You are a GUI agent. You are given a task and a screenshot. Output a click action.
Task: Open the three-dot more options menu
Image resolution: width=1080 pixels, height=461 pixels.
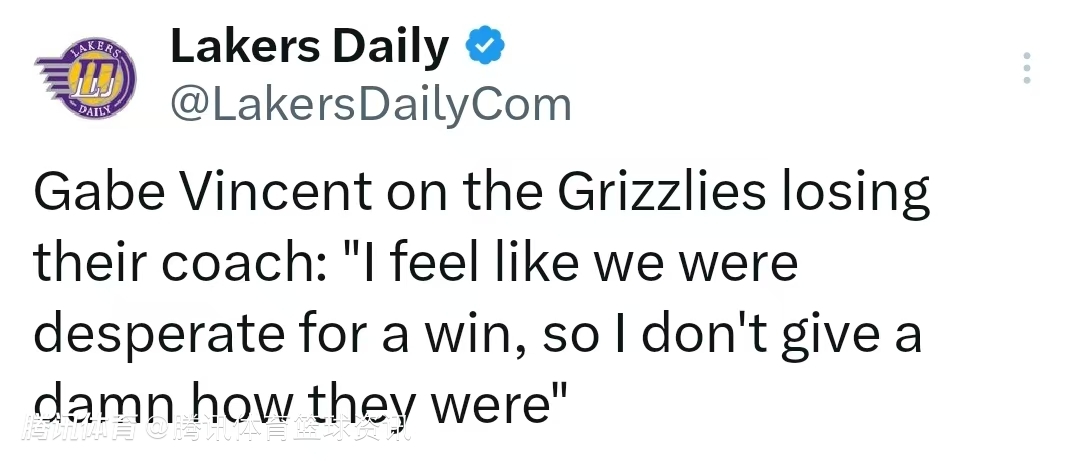coord(1026,68)
